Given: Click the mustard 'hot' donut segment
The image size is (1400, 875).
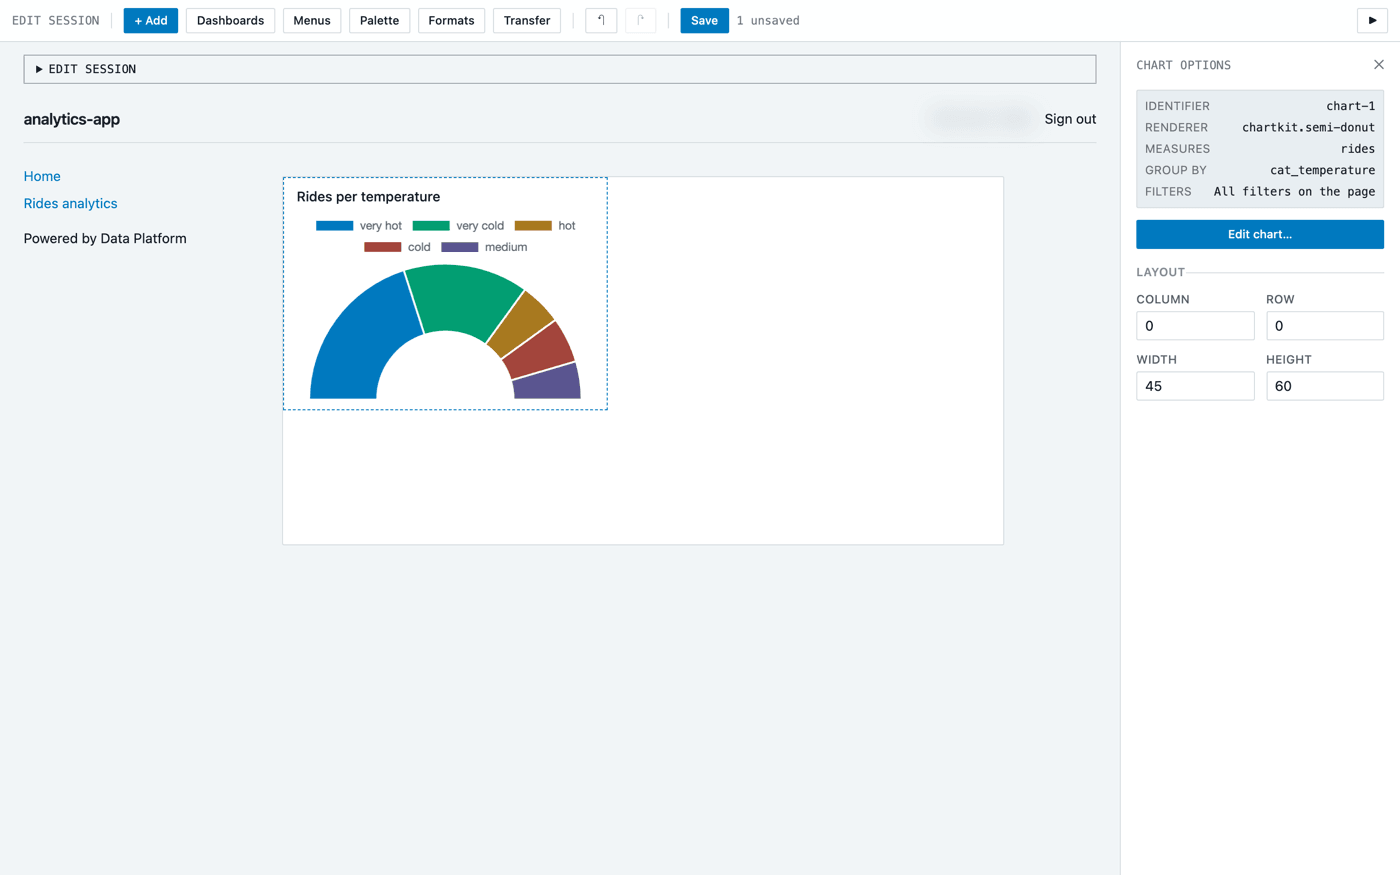Looking at the screenshot, I should pos(520,323).
